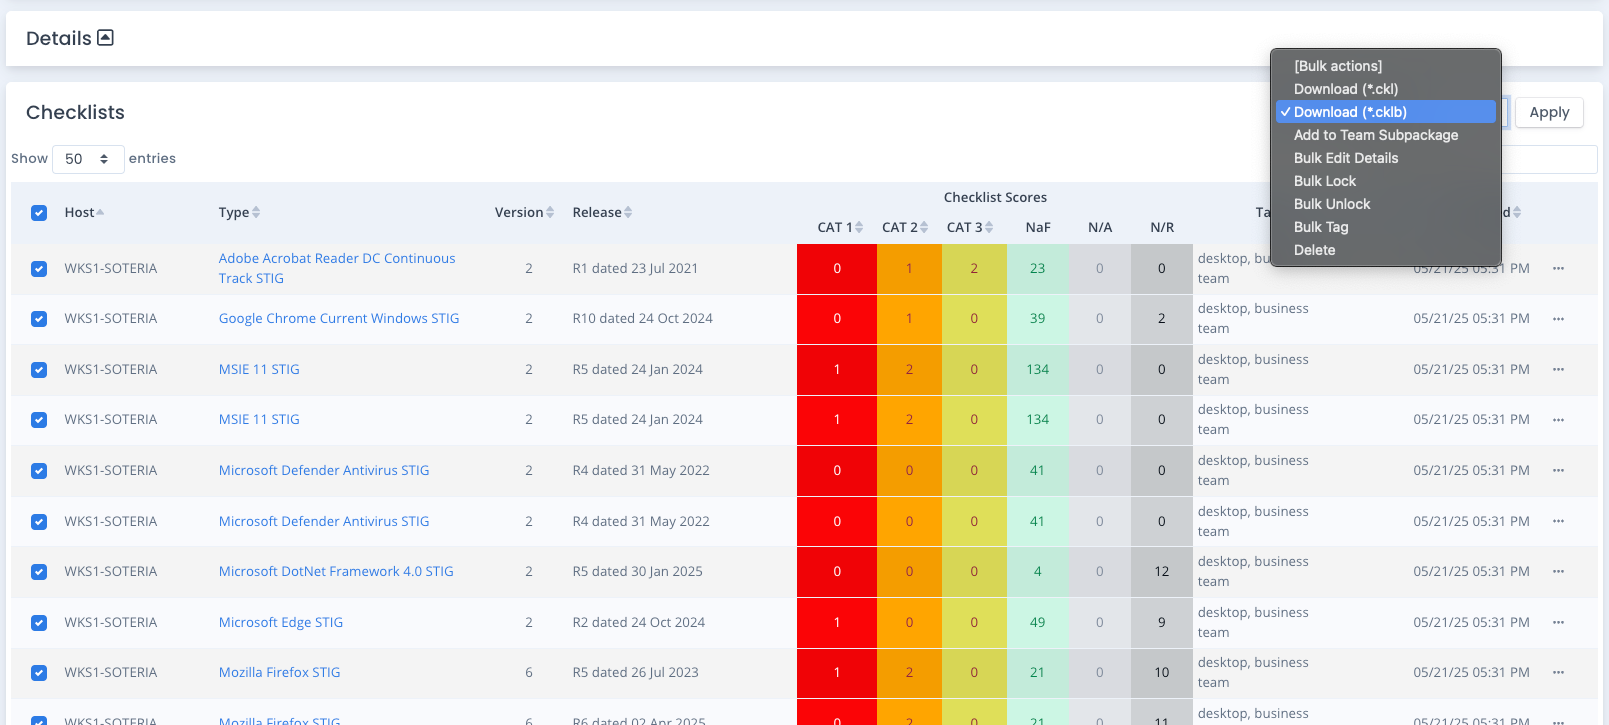Open the Show entries count dropdown
This screenshot has width=1609, height=725.
click(x=88, y=159)
